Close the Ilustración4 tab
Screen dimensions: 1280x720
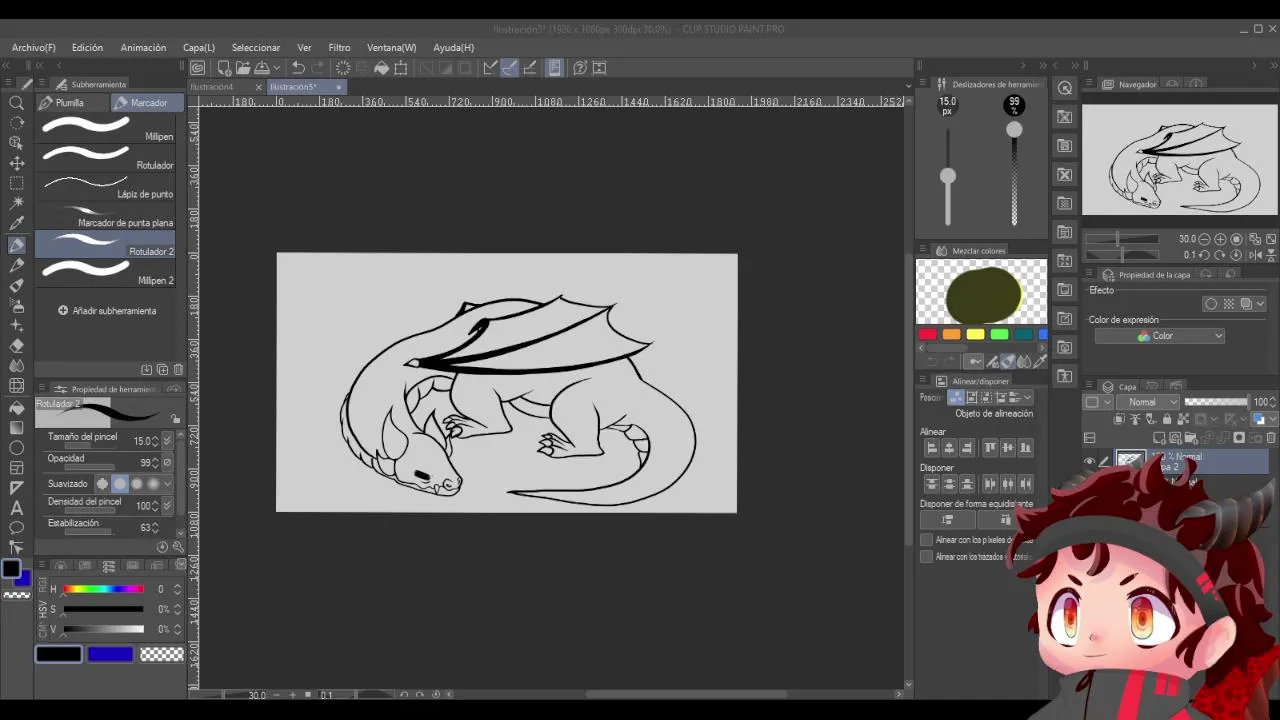pos(259,87)
